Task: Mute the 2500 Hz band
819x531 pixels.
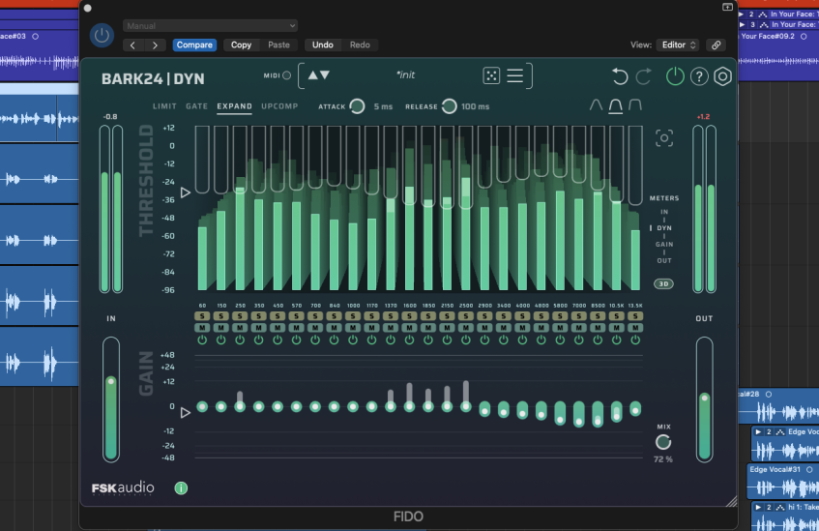Action: (466, 328)
